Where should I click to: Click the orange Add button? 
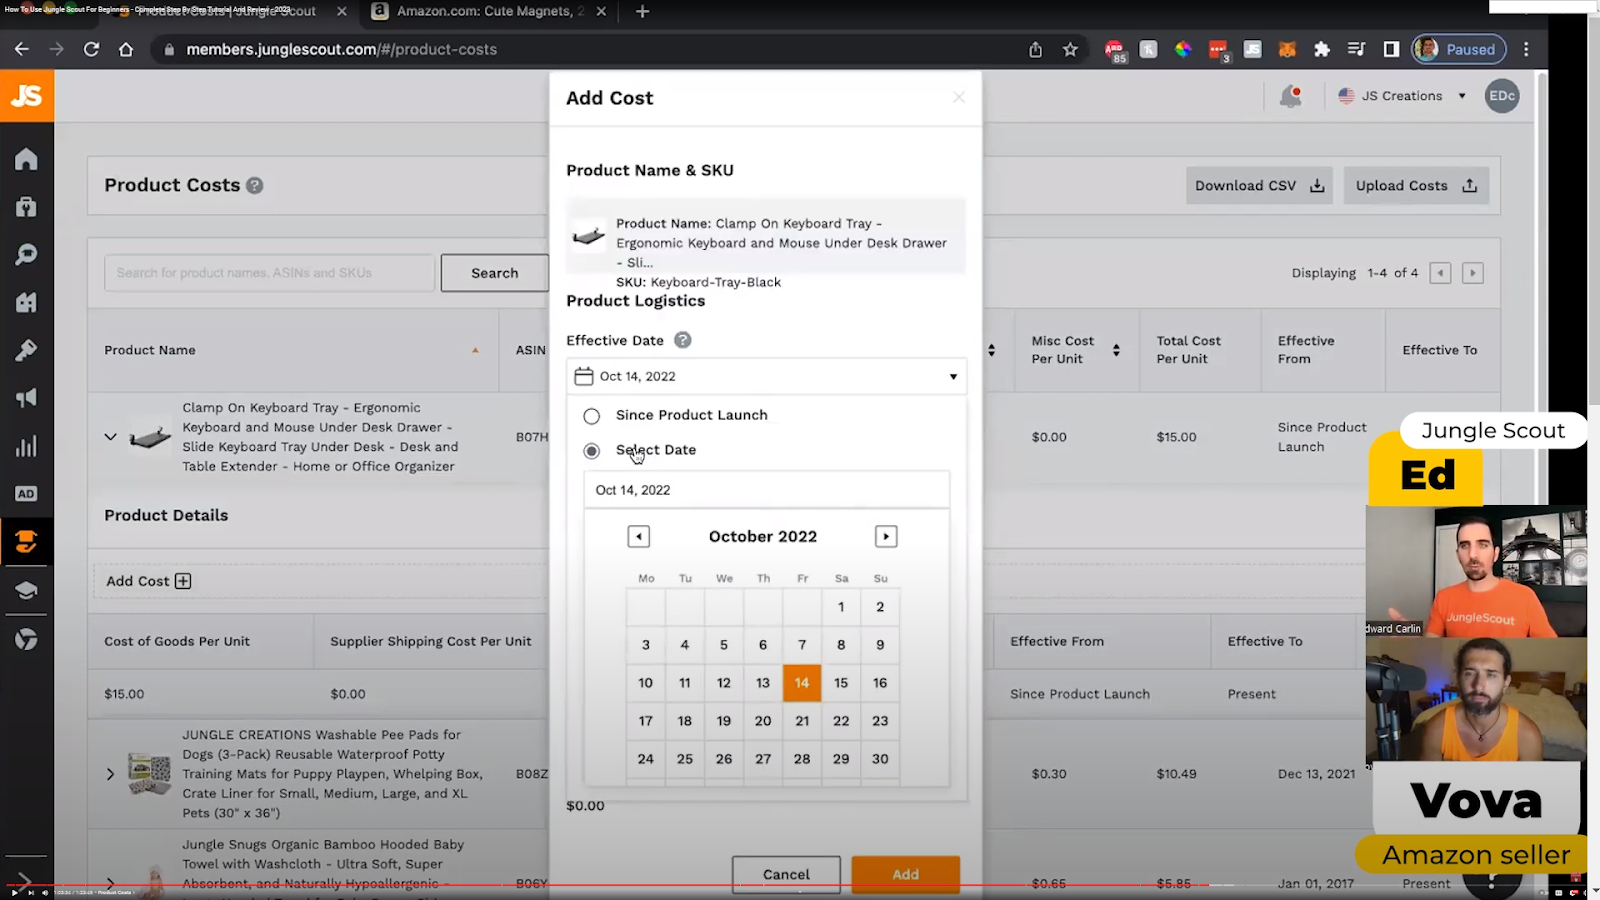(906, 875)
